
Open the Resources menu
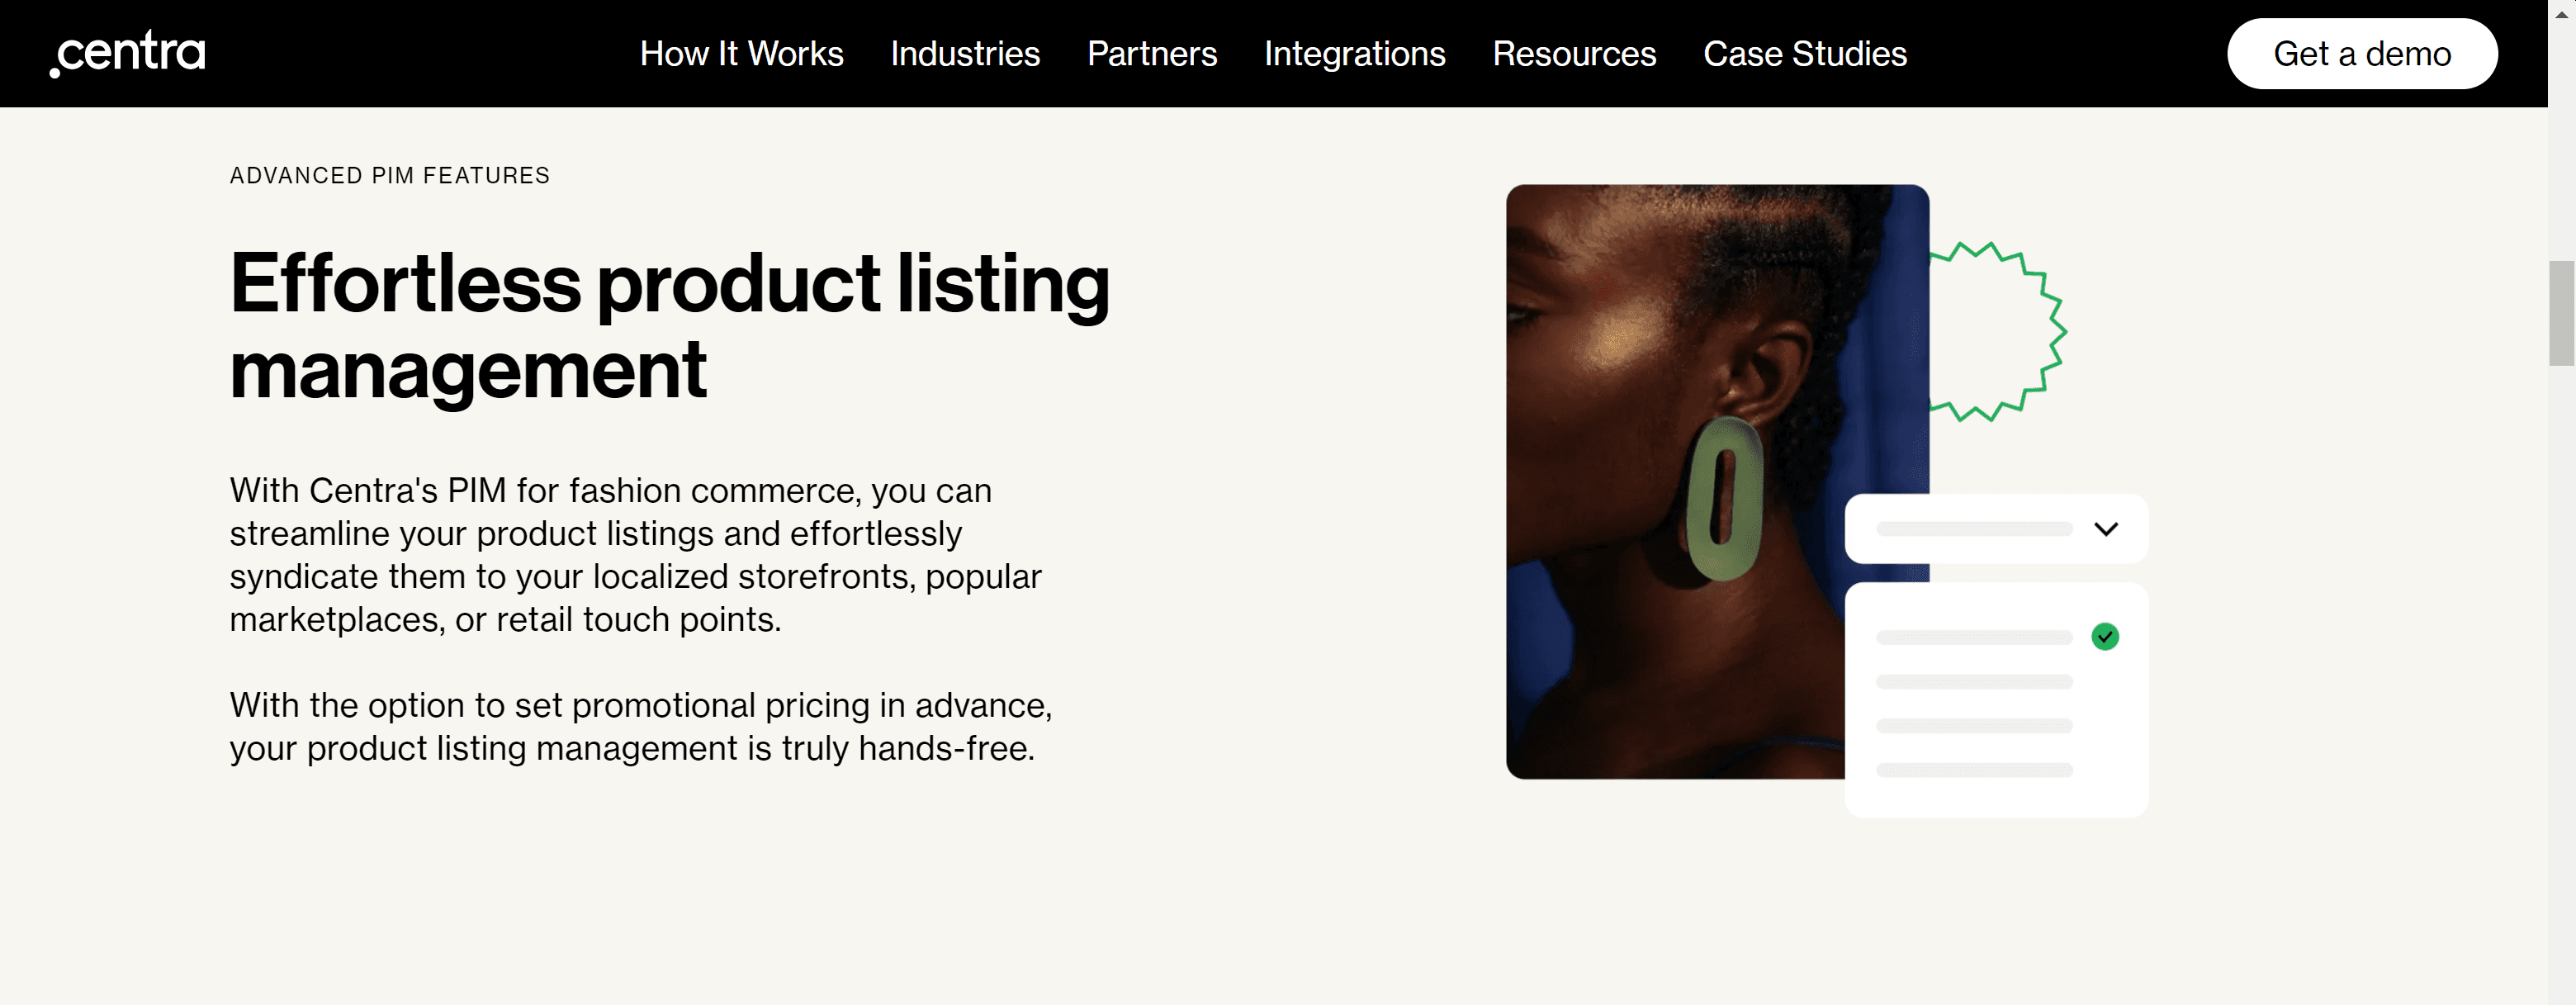tap(1574, 54)
